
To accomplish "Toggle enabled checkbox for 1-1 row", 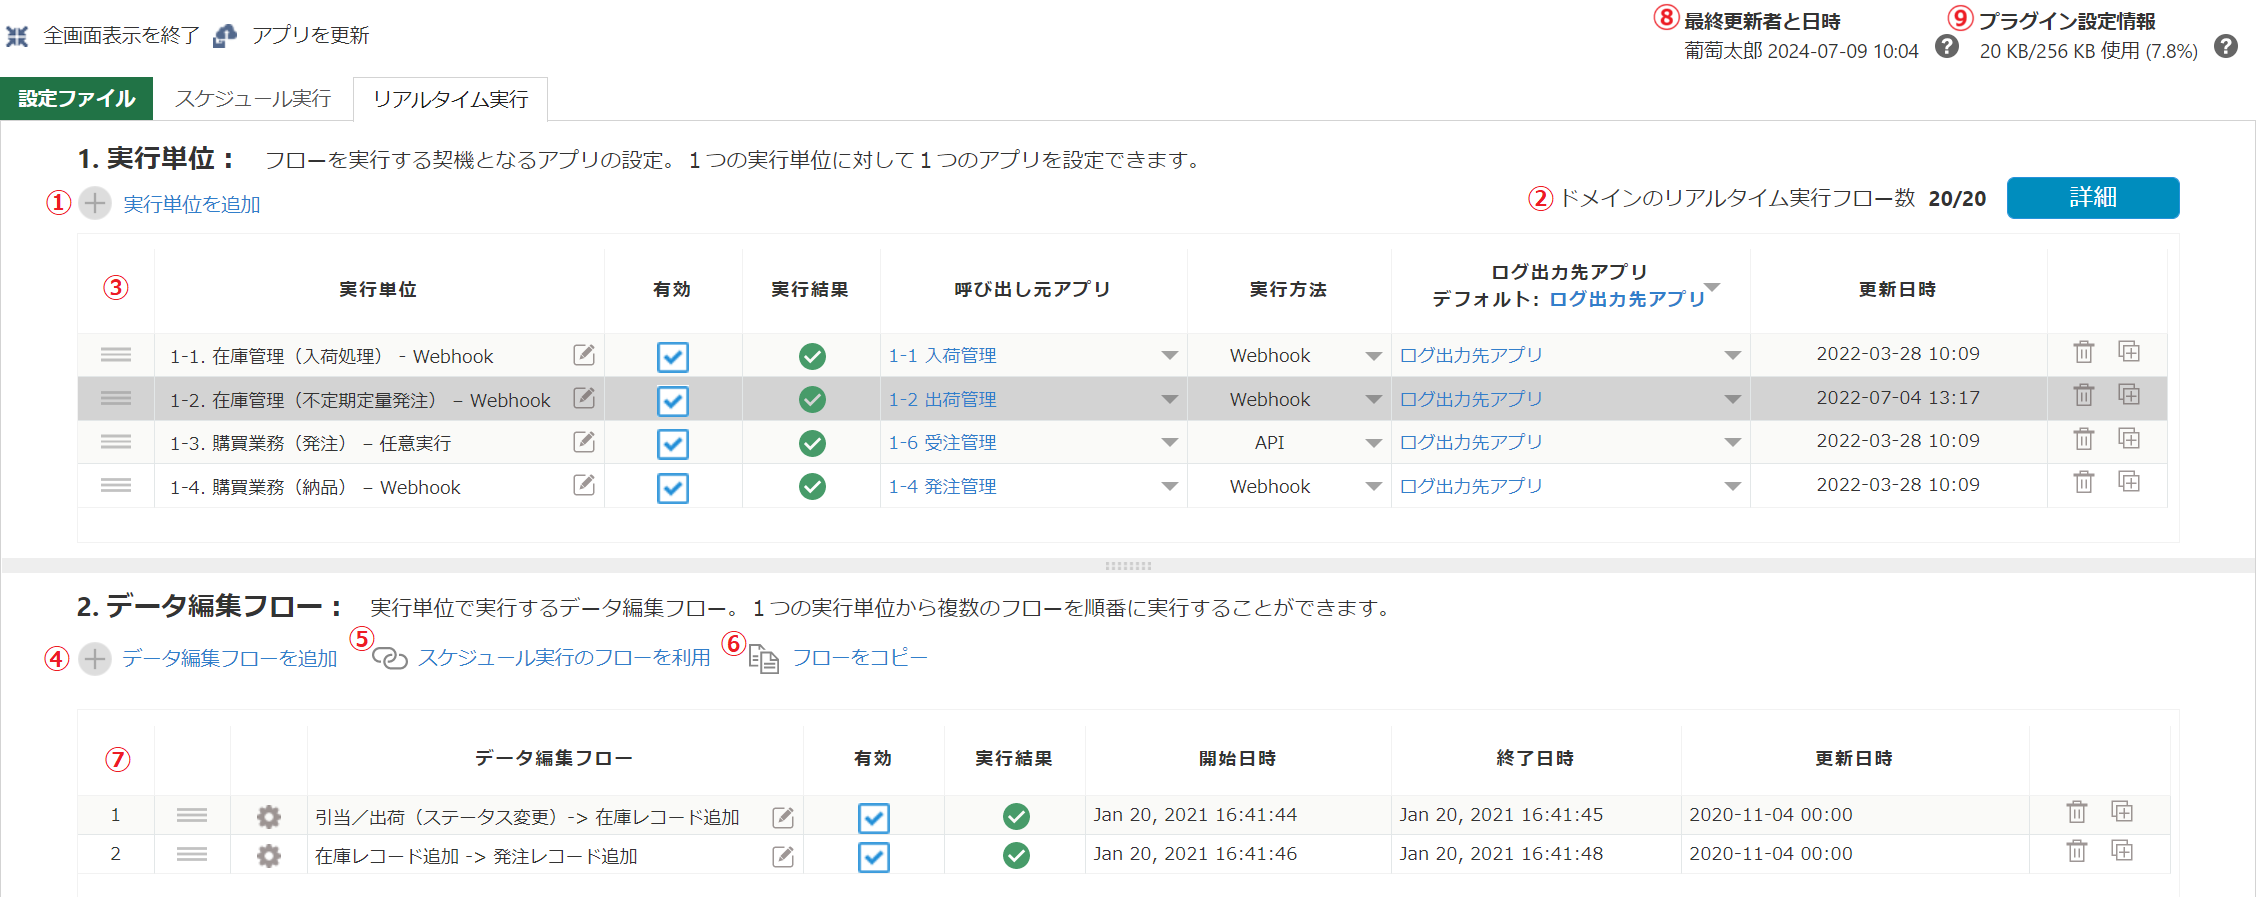I will point(673,357).
